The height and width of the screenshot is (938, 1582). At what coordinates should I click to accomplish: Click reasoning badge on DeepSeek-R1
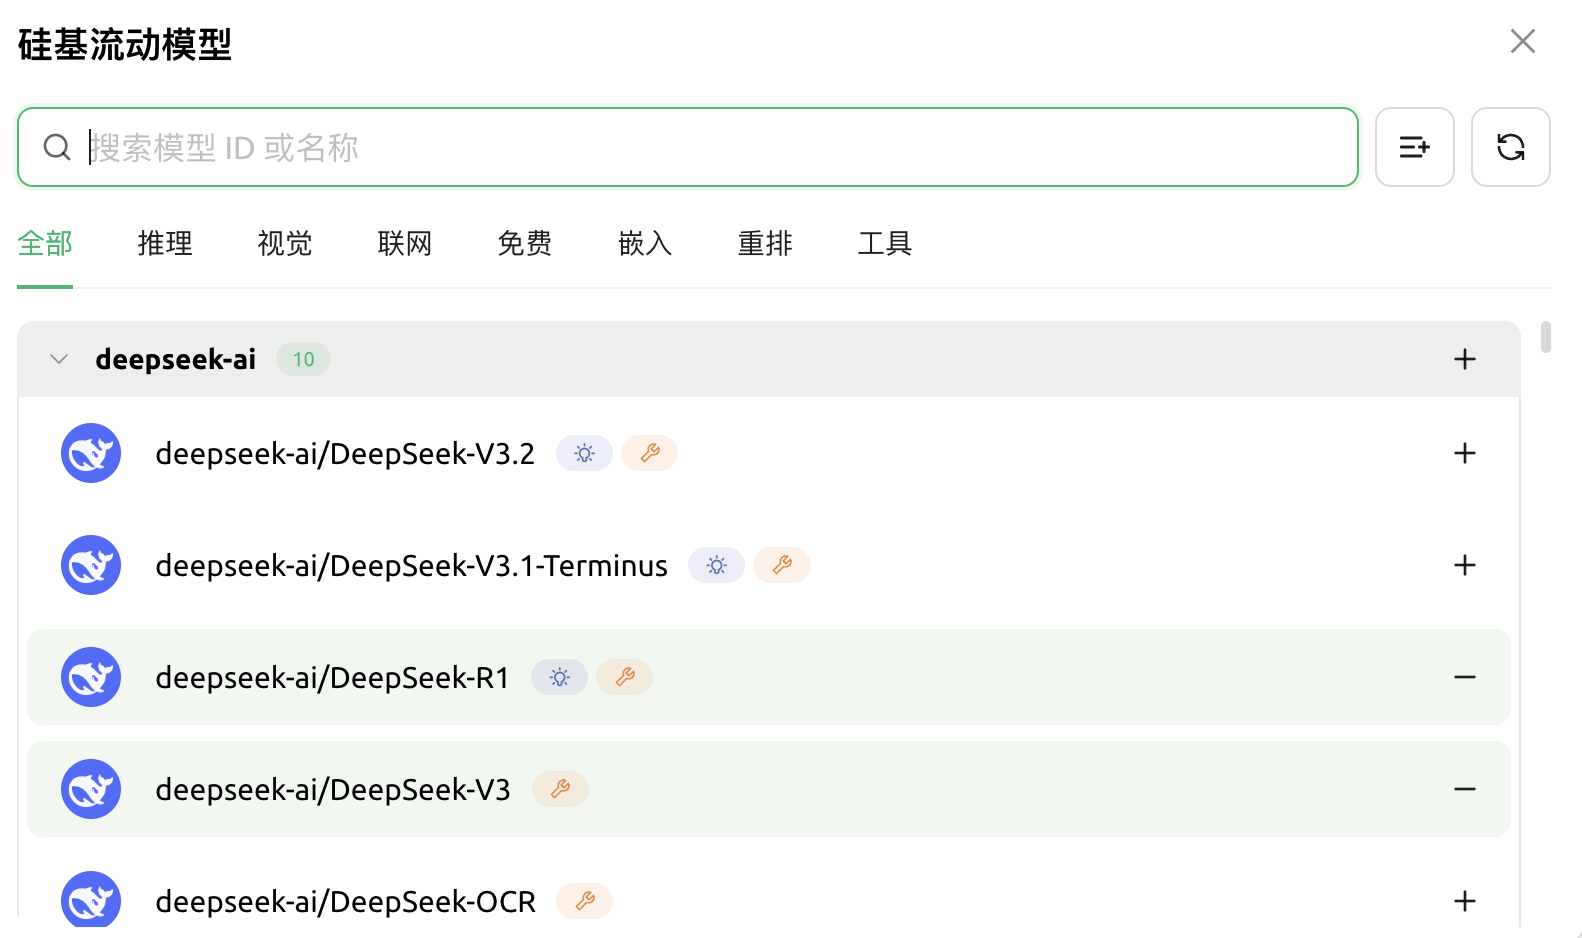click(x=559, y=677)
